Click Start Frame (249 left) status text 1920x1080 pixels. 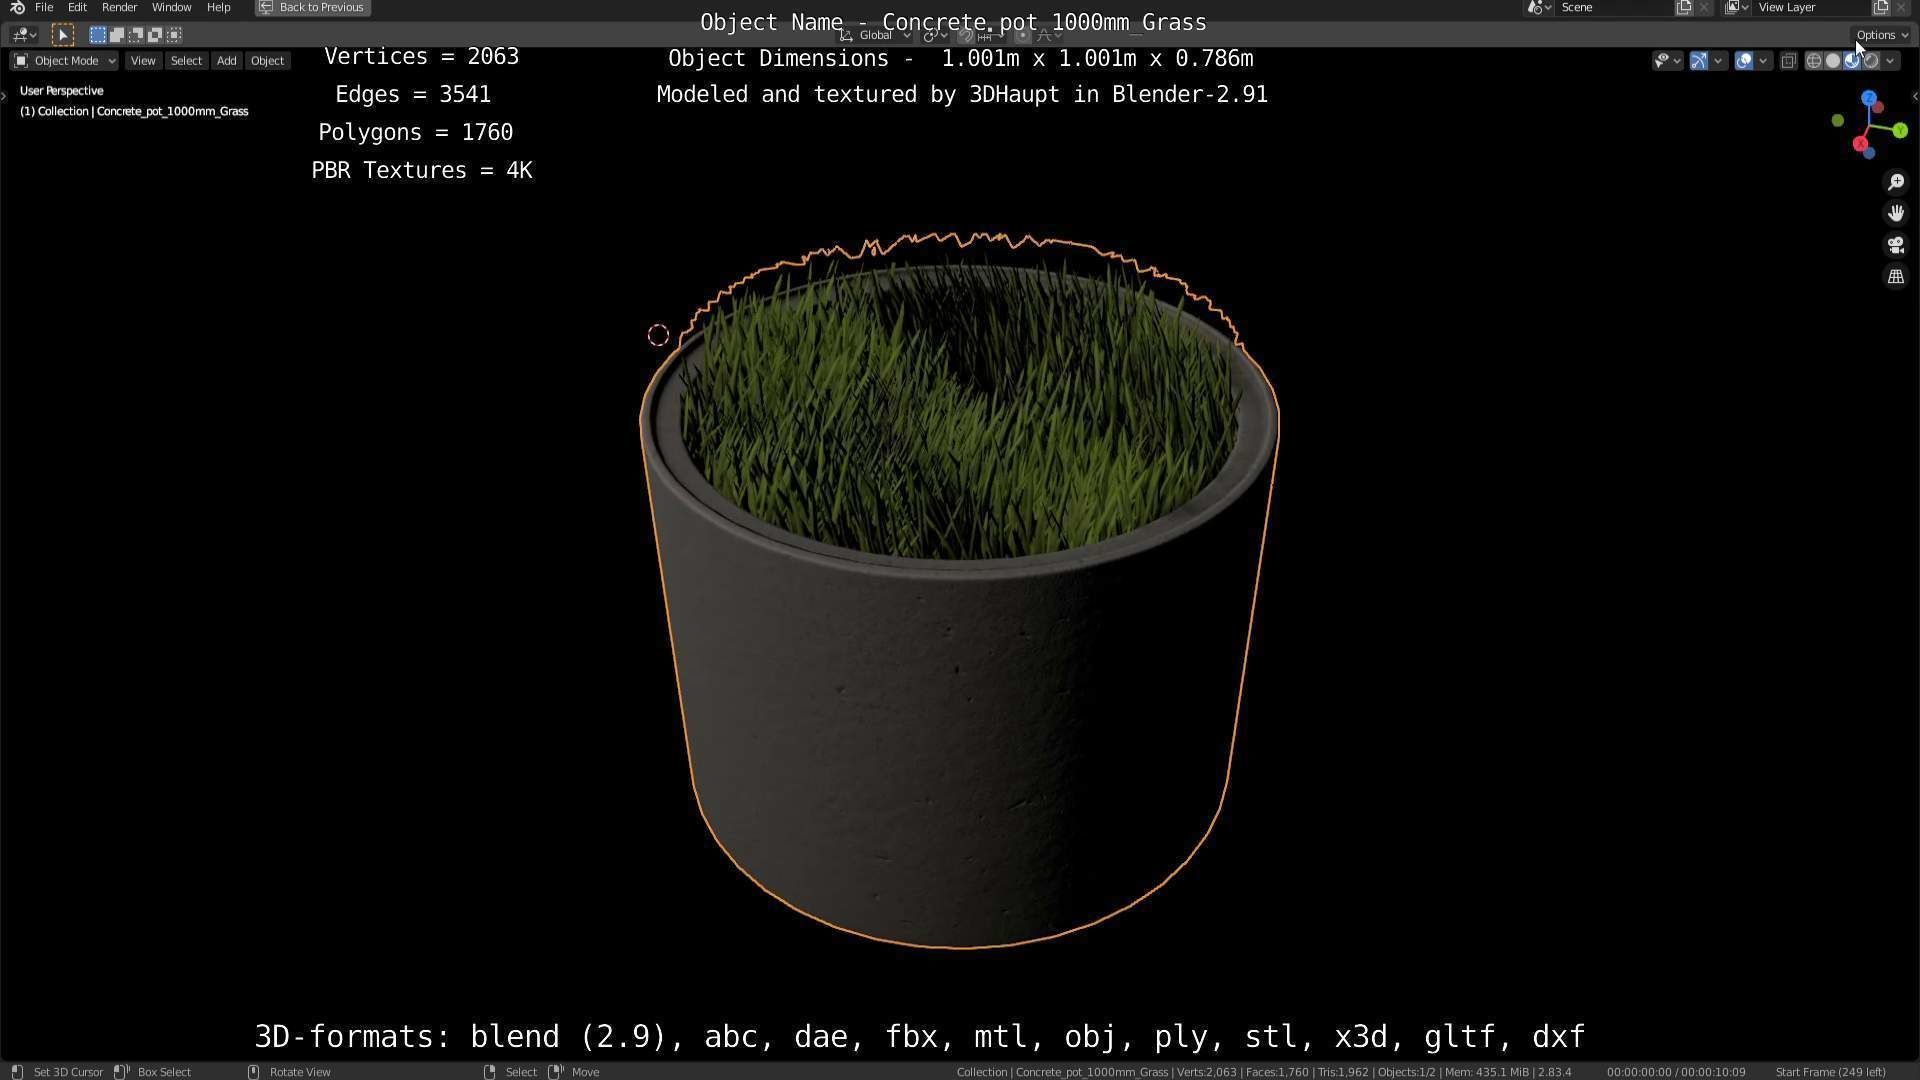point(1830,1072)
